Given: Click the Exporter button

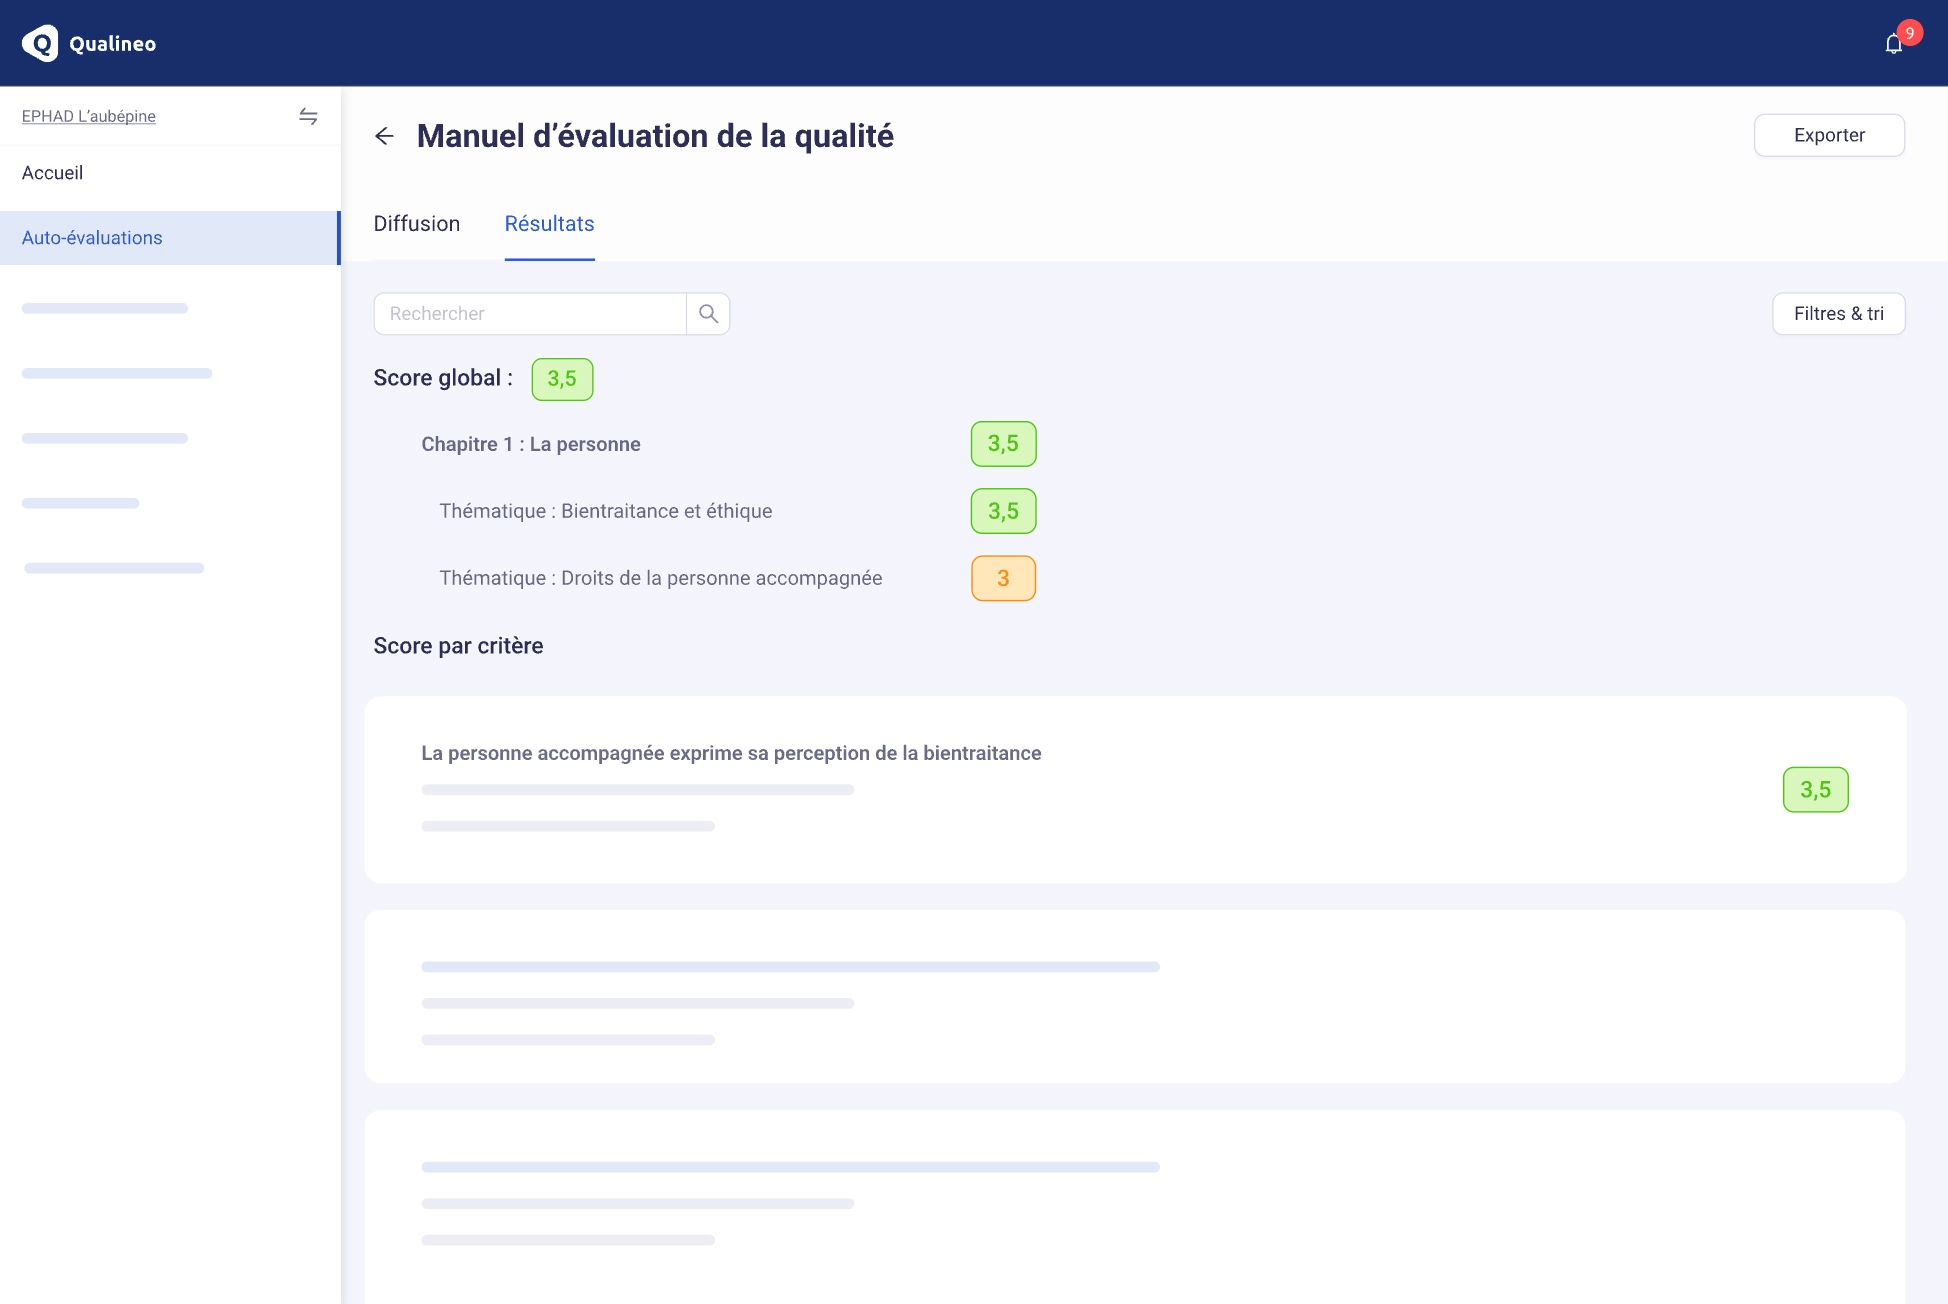Looking at the screenshot, I should 1828,135.
